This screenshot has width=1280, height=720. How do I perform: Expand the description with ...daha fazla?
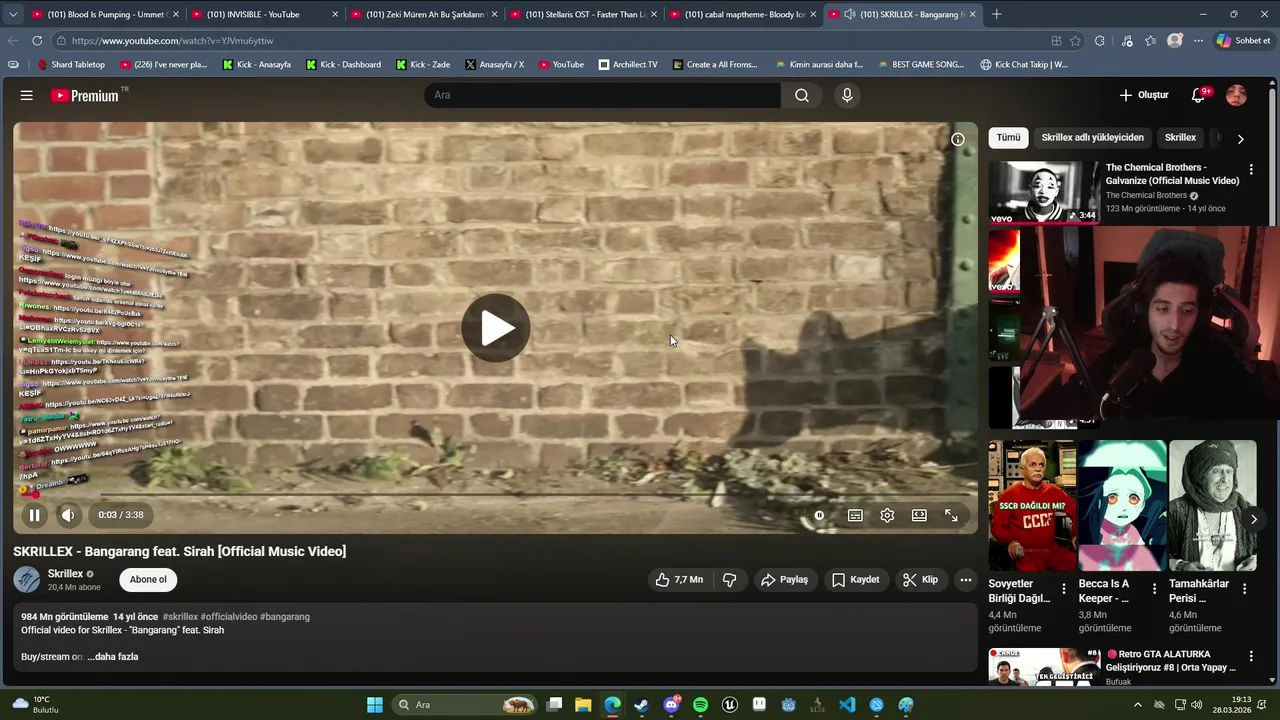point(112,657)
